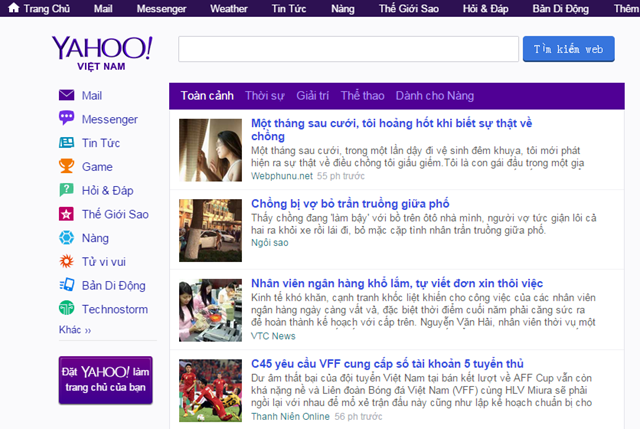Click the Tin Tức newspaper icon

(67, 142)
